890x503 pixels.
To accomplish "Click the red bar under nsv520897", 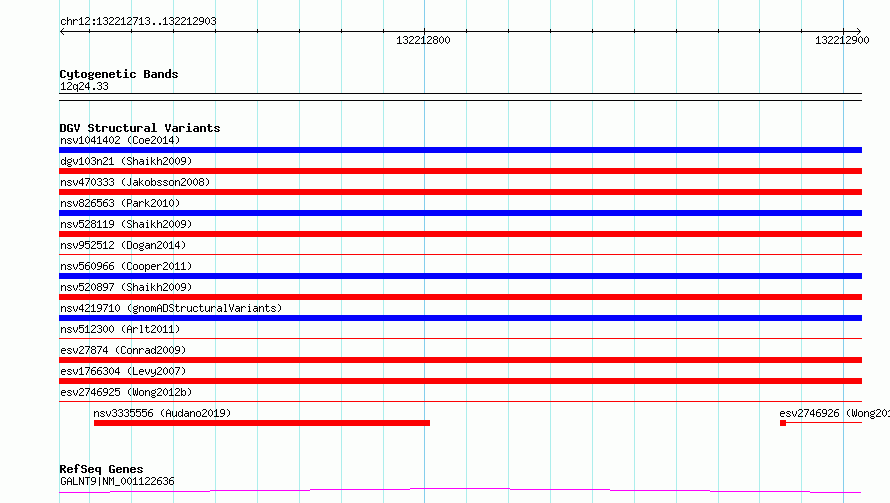I will (460, 297).
